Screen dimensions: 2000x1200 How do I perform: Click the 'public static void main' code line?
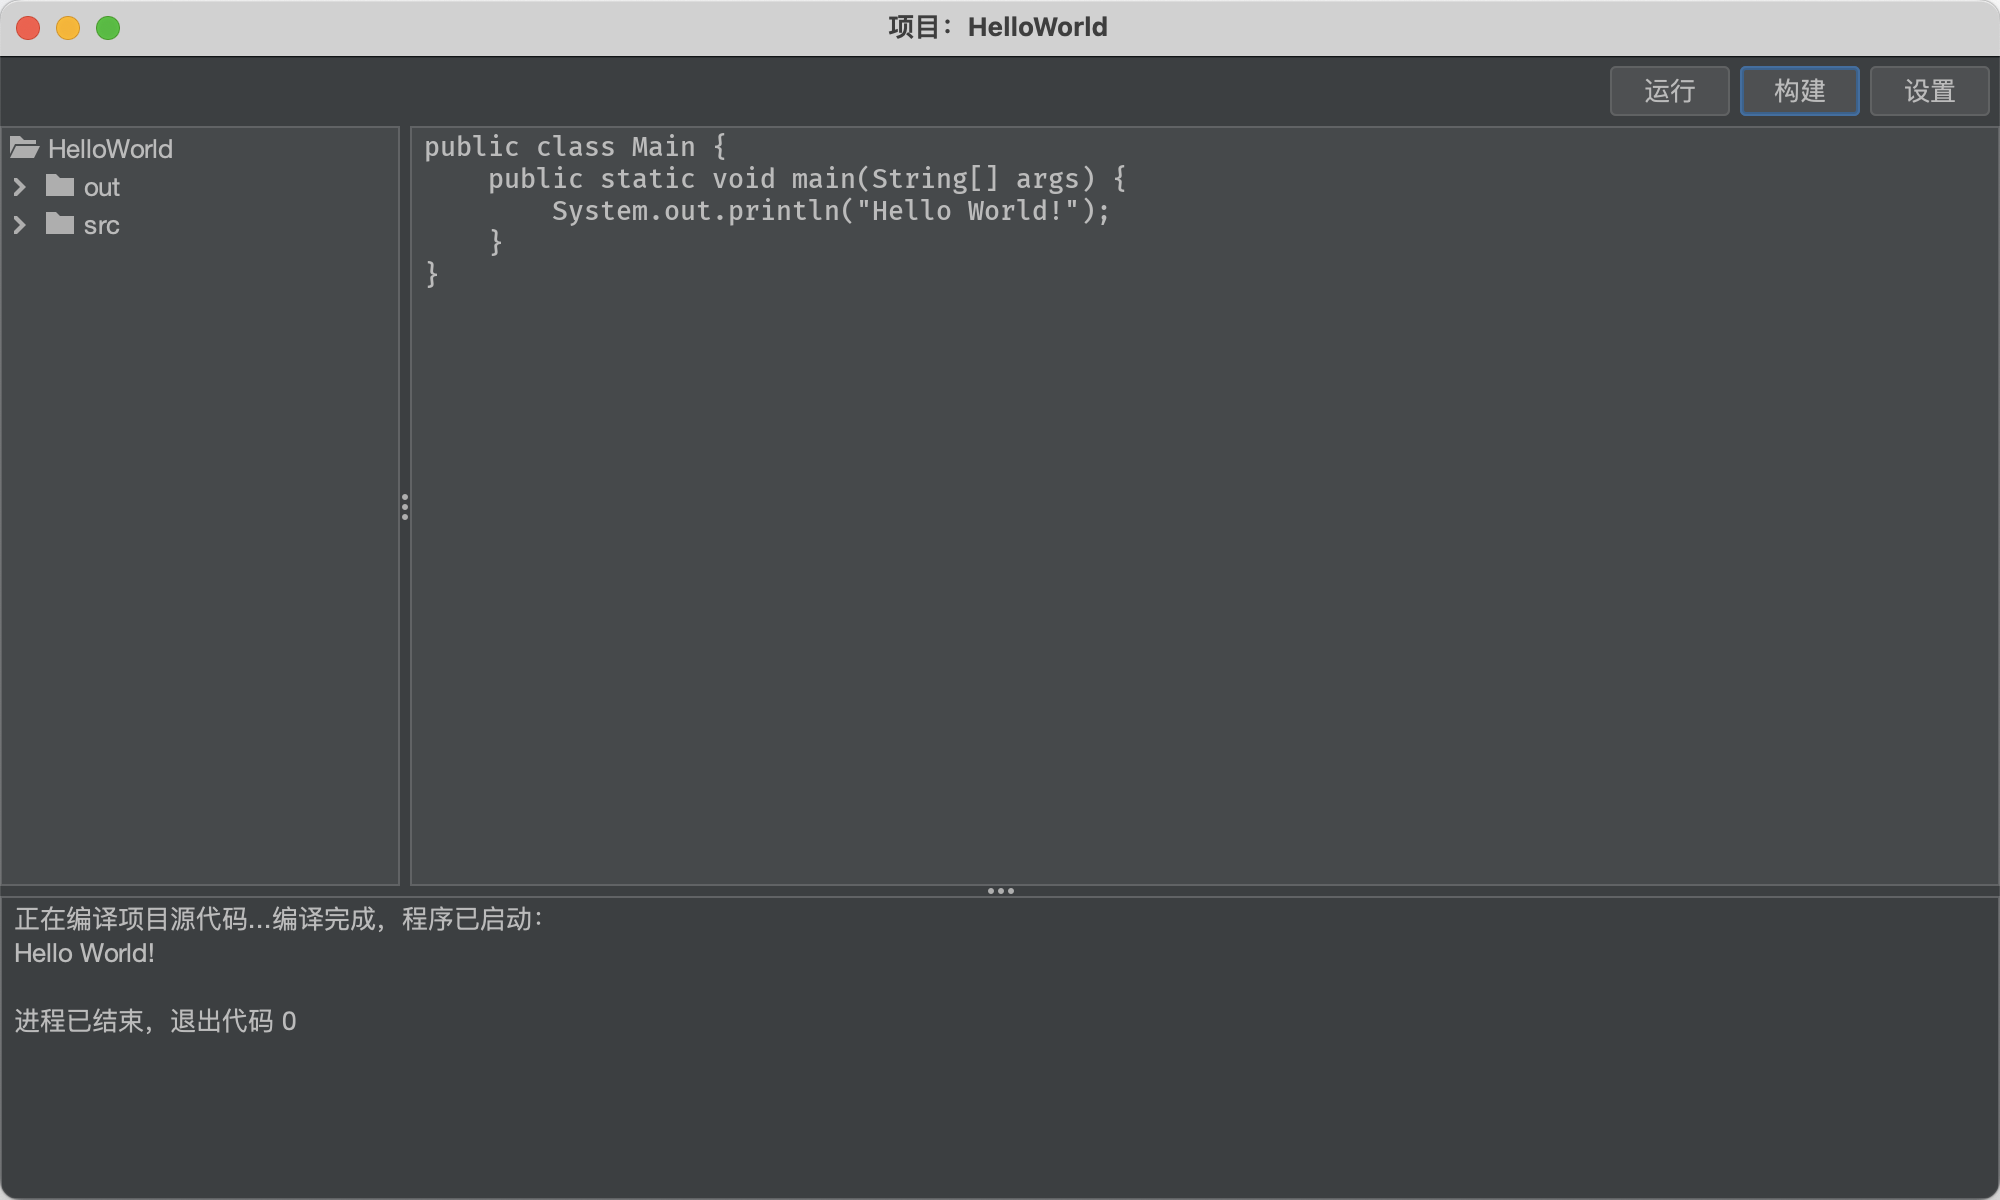tap(806, 179)
